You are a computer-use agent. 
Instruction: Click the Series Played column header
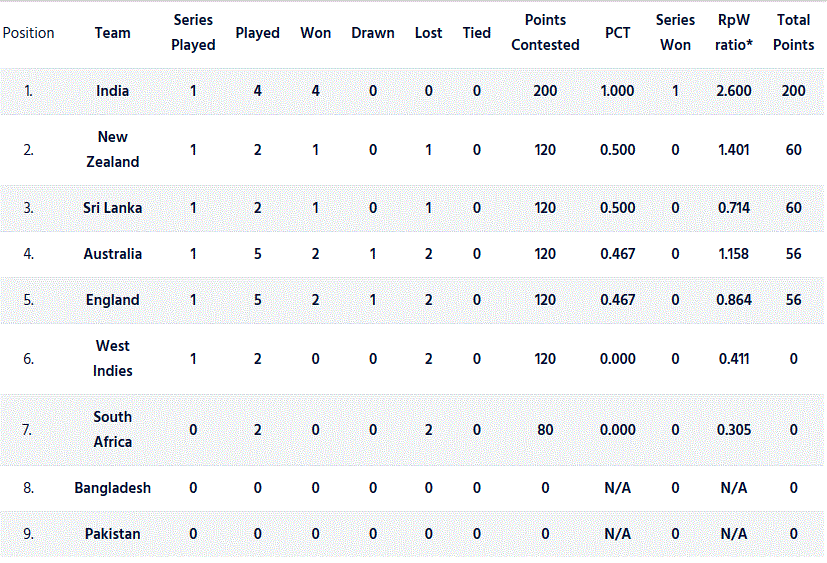[x=193, y=32]
